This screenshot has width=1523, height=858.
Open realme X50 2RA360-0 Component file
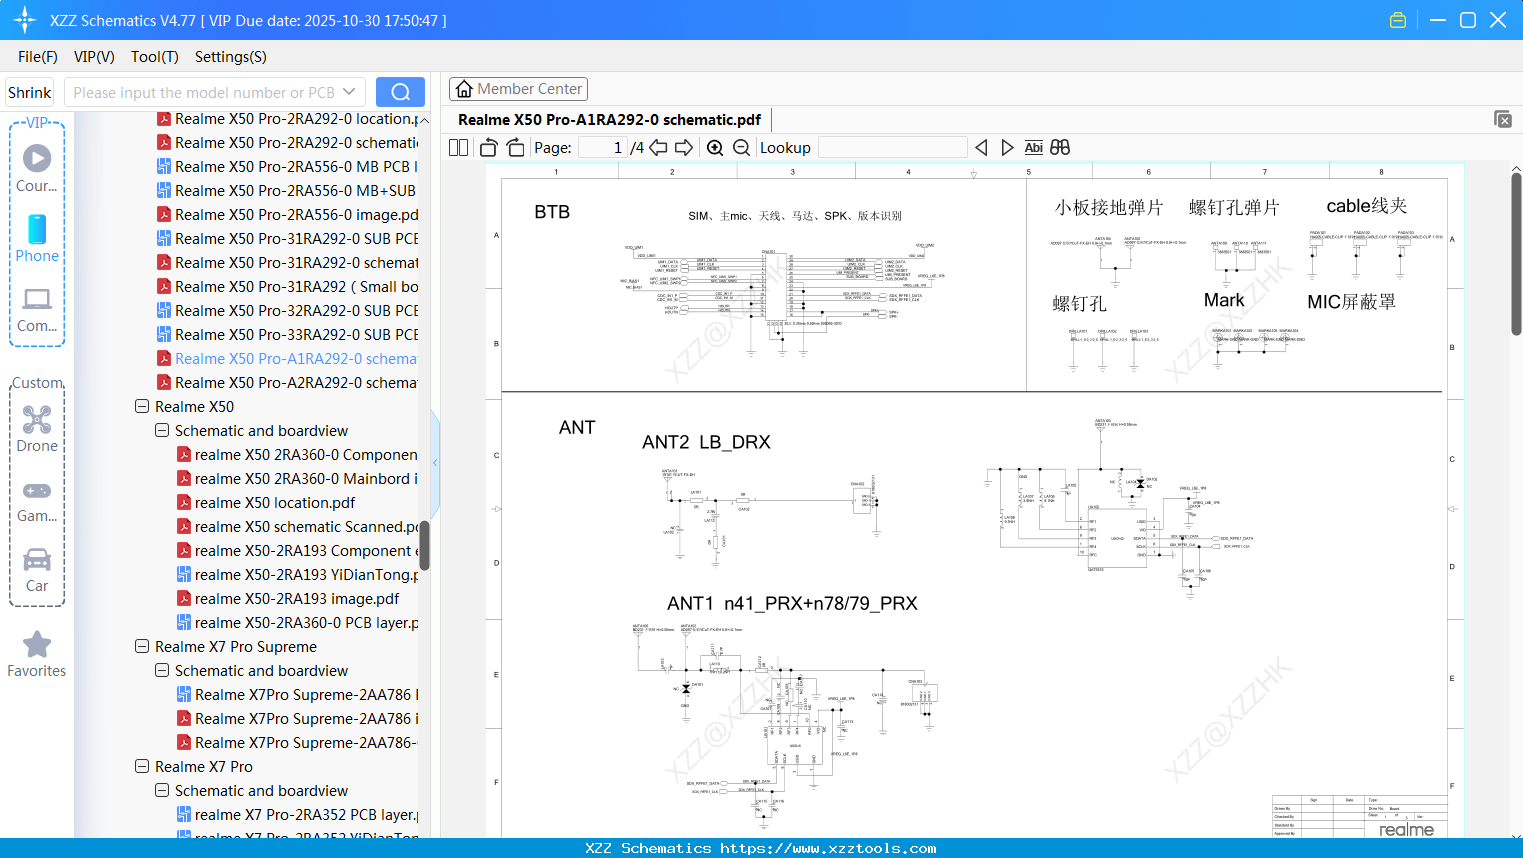(x=298, y=455)
